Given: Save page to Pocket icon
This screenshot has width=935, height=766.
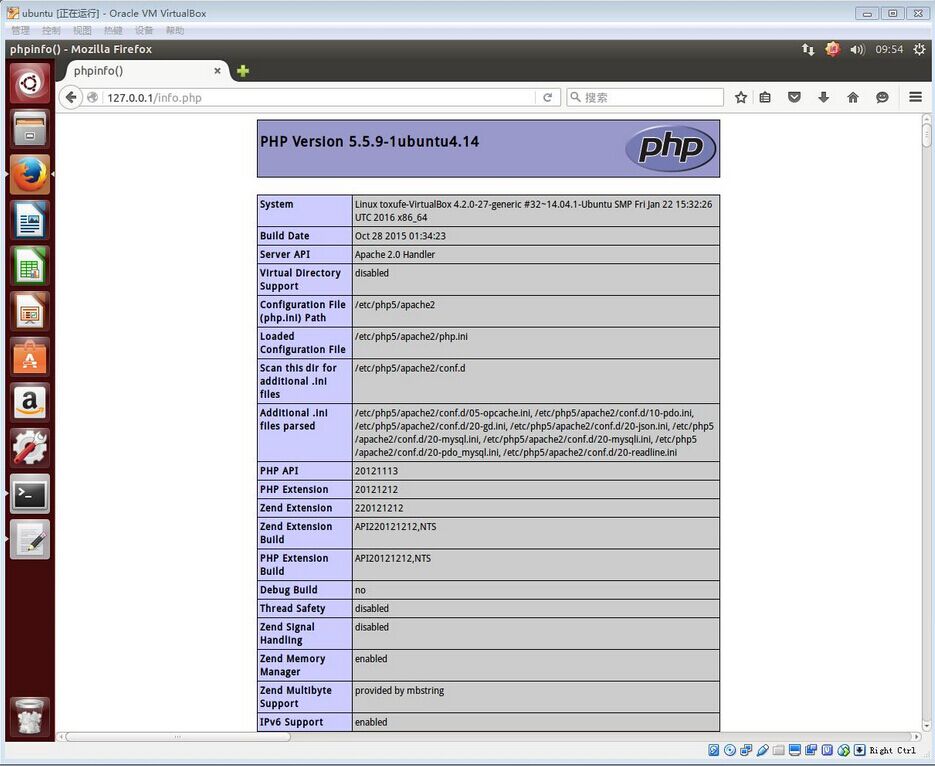Looking at the screenshot, I should (x=794, y=97).
